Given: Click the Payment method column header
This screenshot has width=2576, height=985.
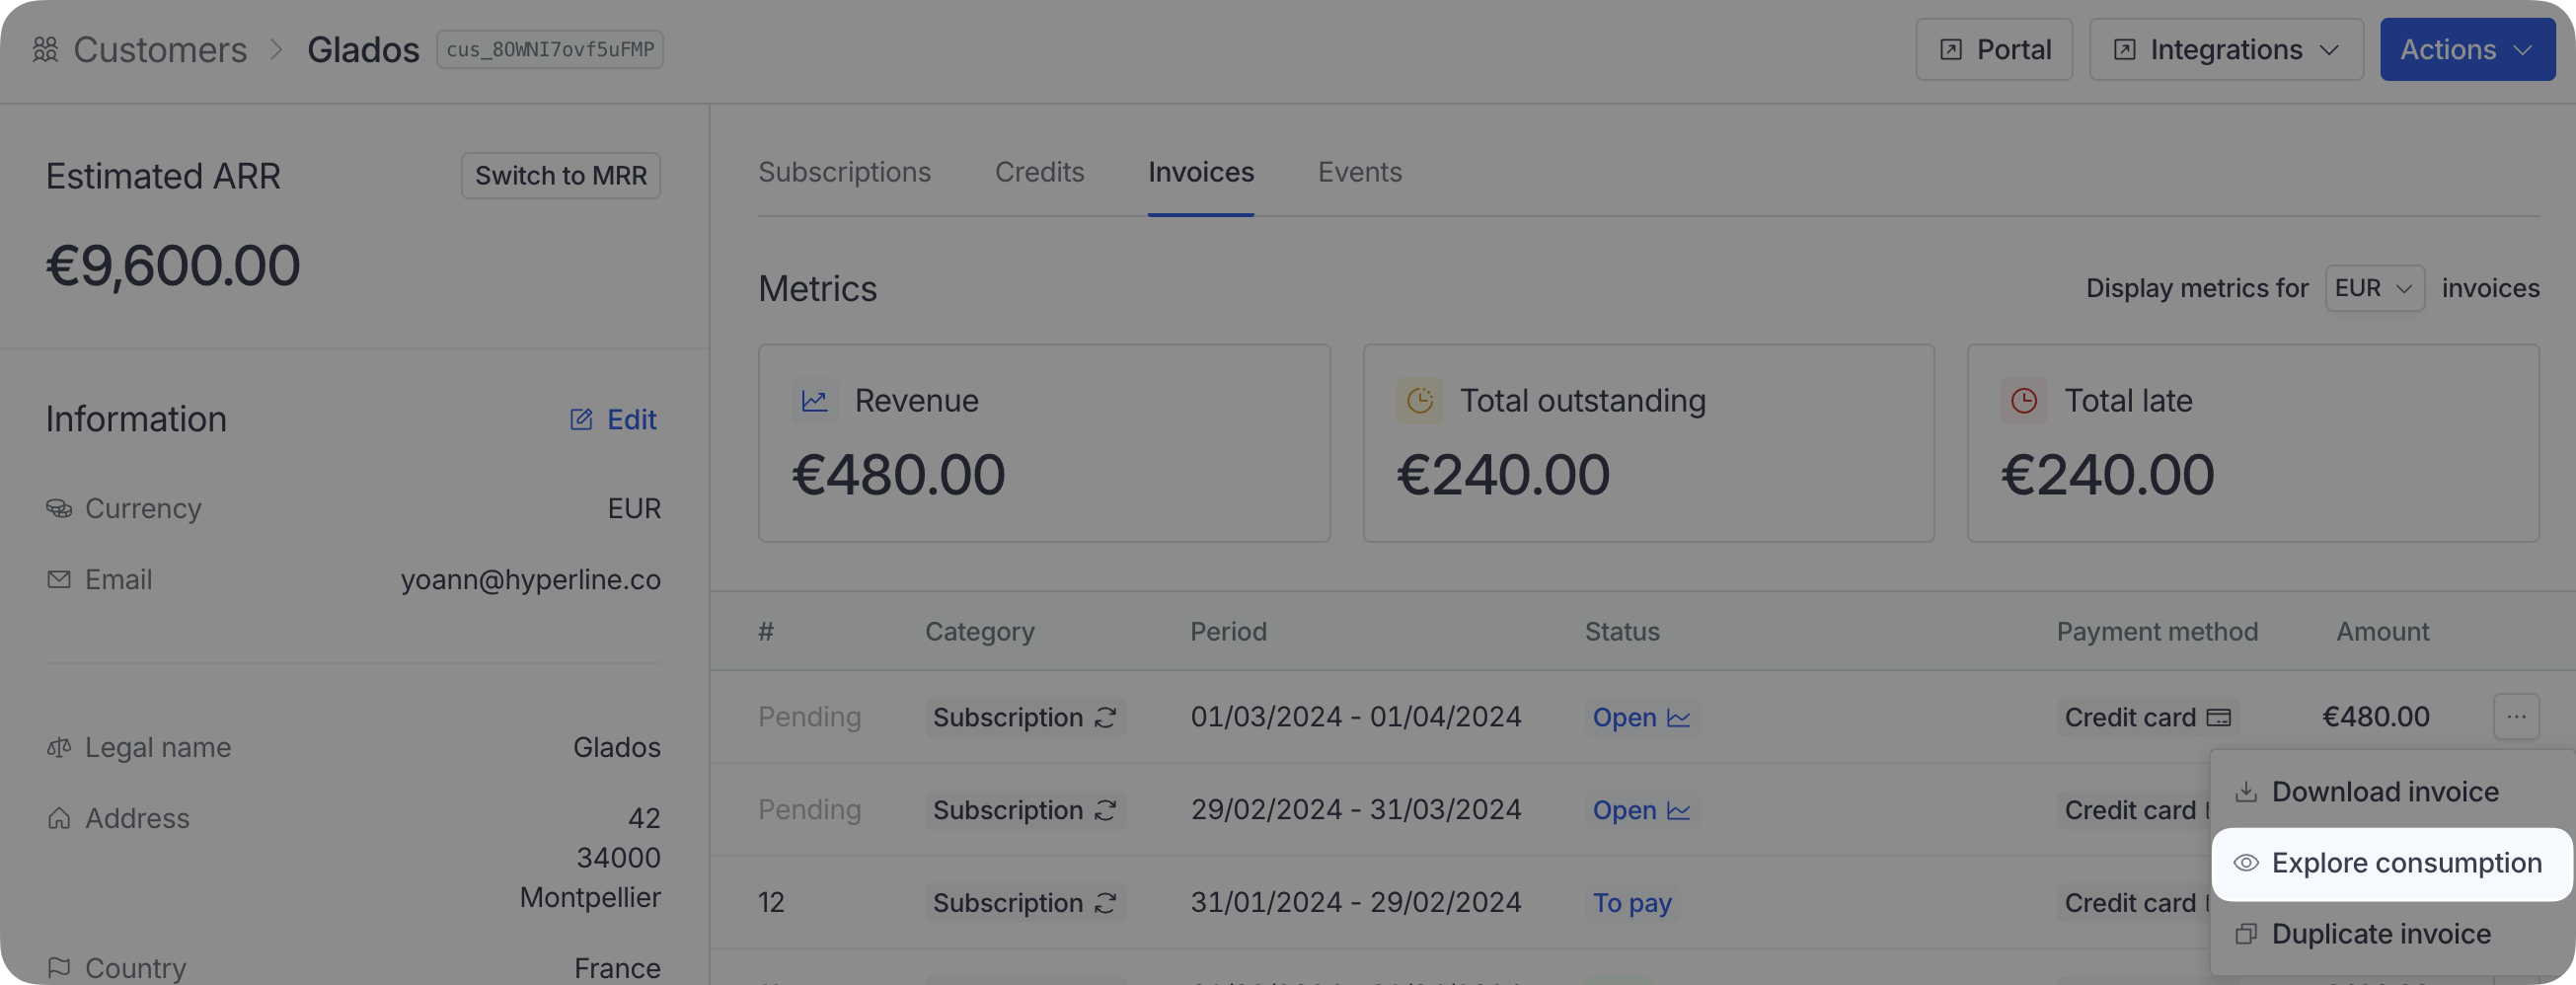Looking at the screenshot, I should coord(2157,631).
